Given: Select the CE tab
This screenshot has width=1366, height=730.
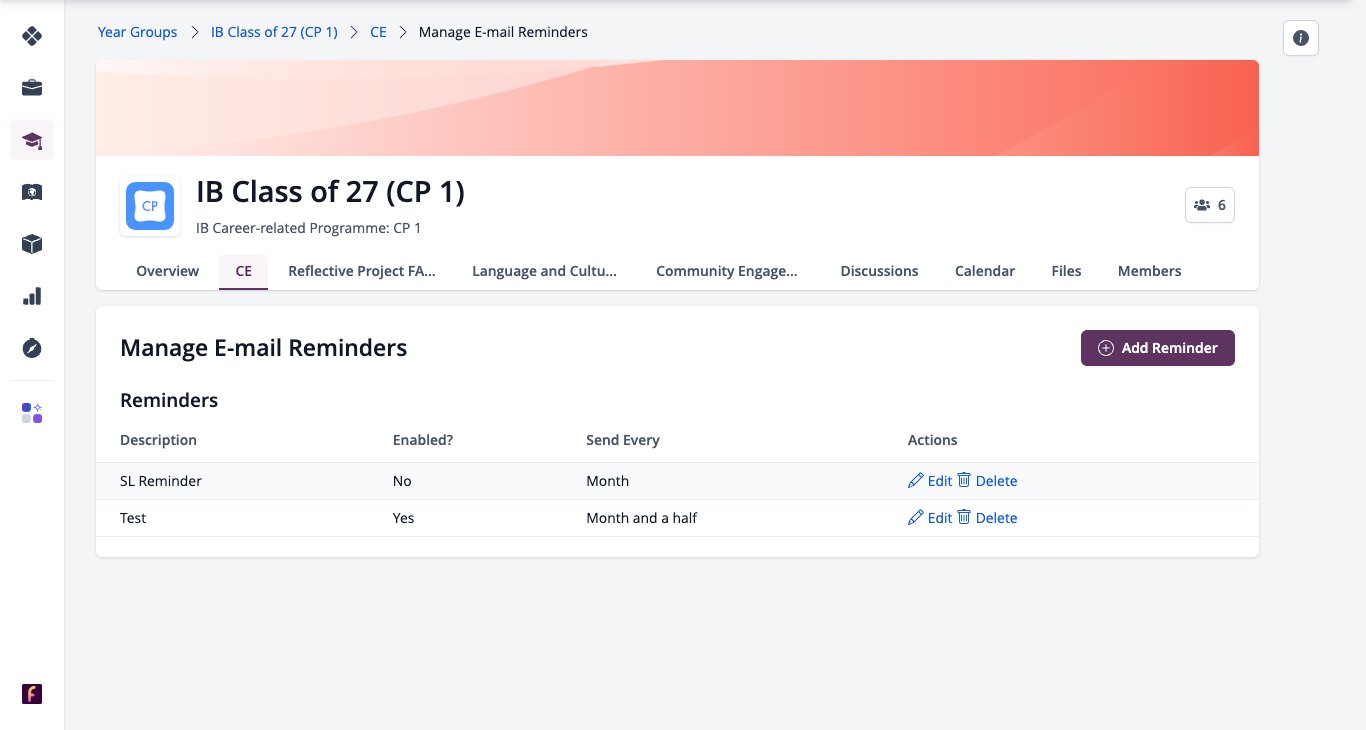Looking at the screenshot, I should pyautogui.click(x=244, y=271).
